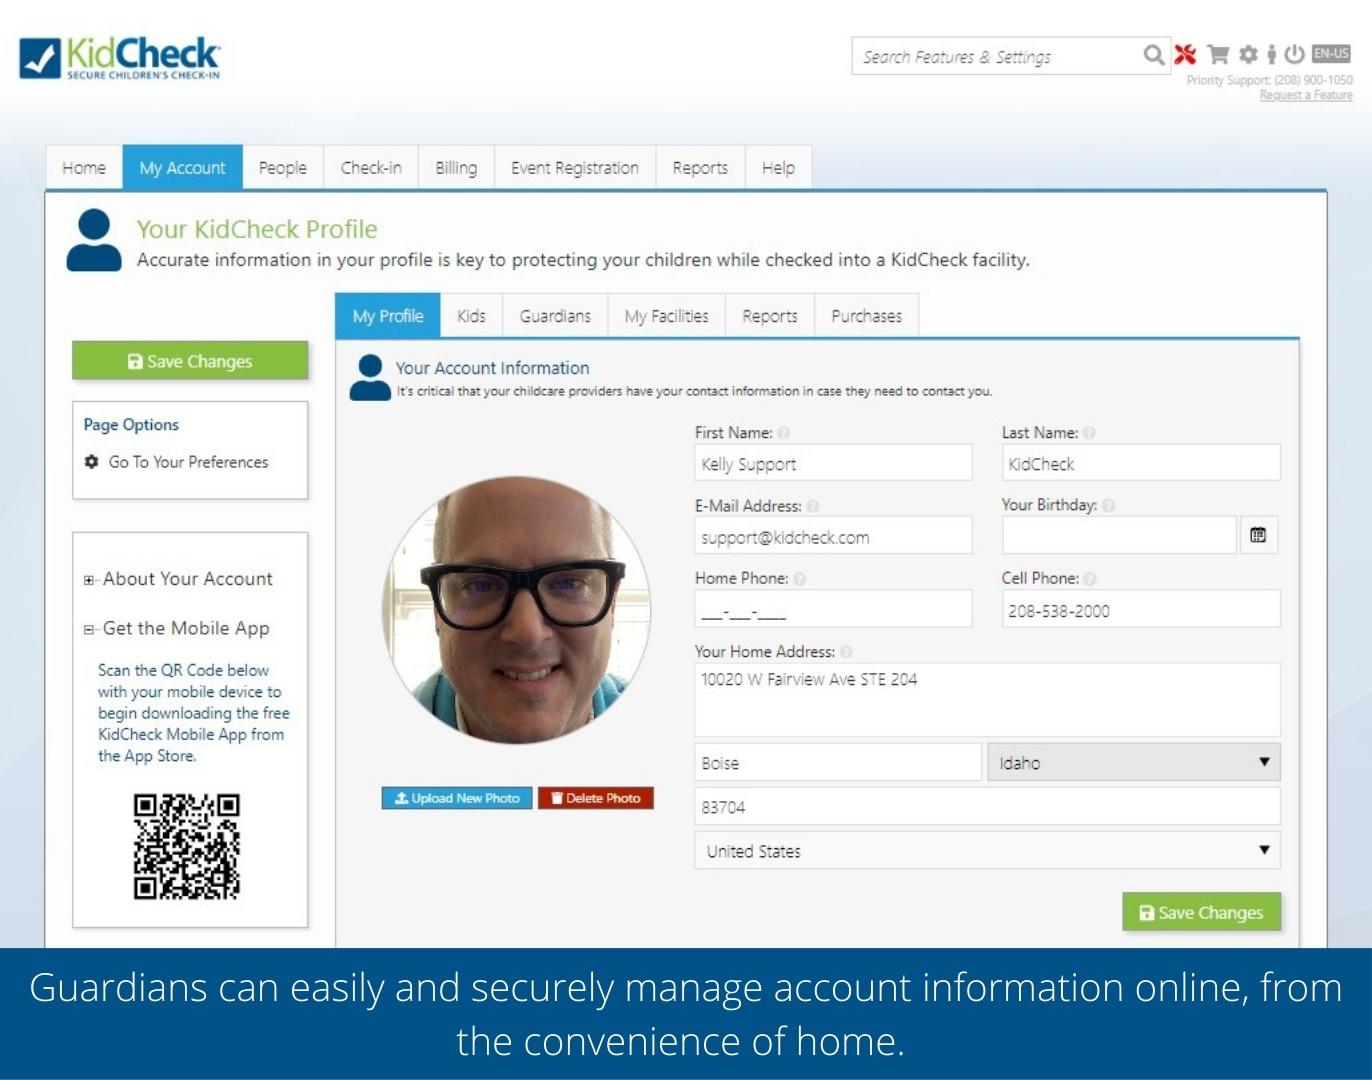Image resolution: width=1372 pixels, height=1080 pixels.
Task: Click Save Changes in left sidebar
Action: tap(190, 361)
